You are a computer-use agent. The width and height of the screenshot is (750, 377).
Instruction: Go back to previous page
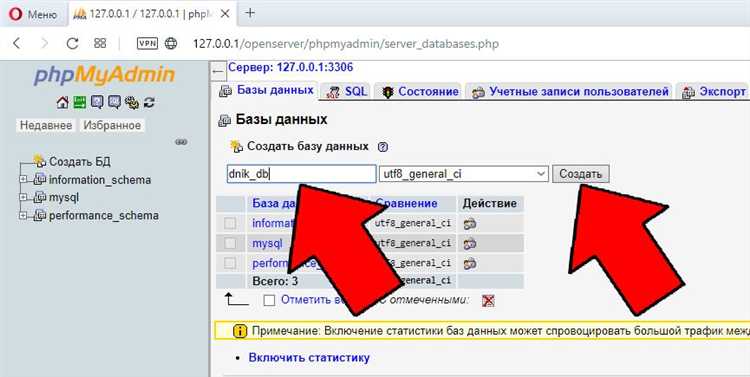point(17,44)
